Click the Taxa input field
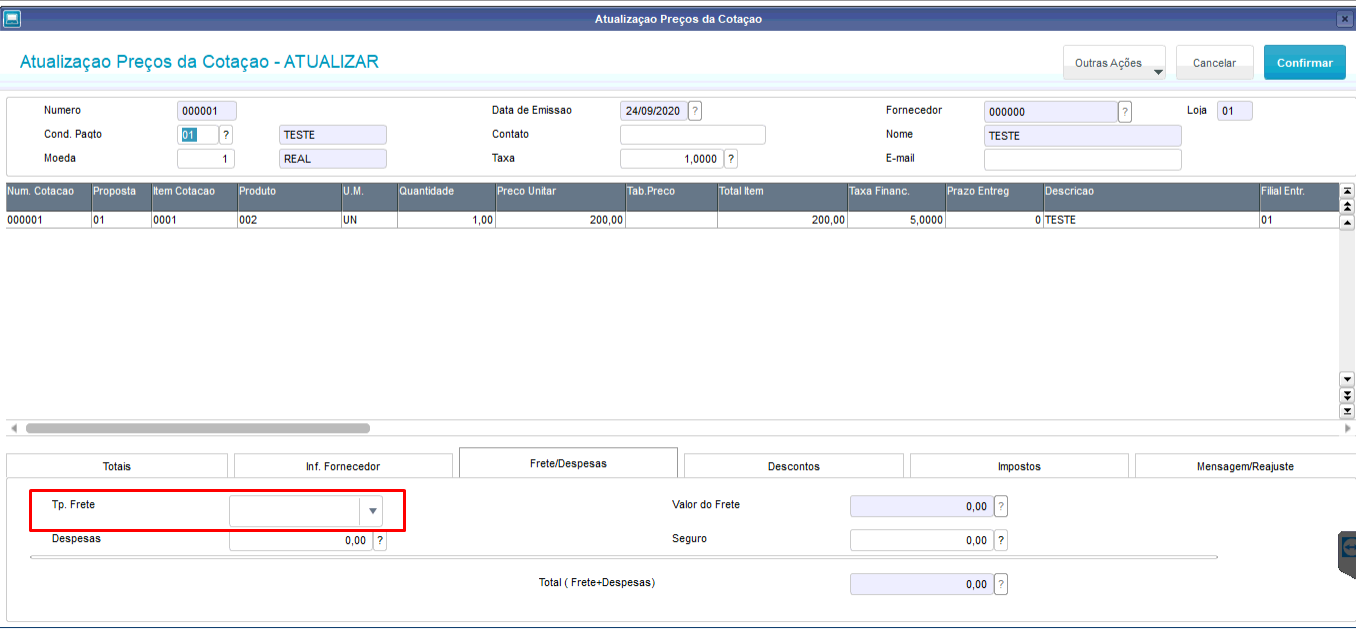Image resolution: width=1356 pixels, height=630 pixels. [x=671, y=159]
